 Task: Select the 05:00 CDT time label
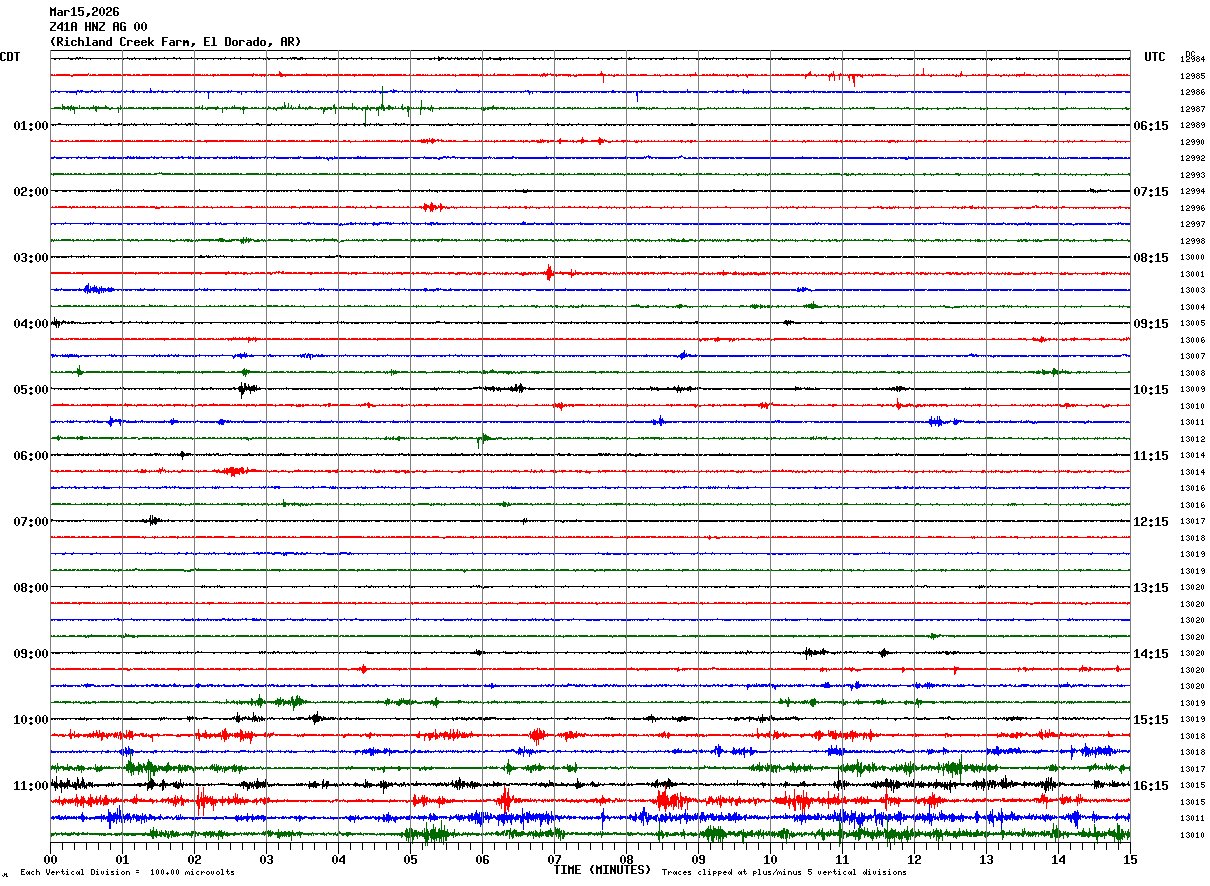[x=31, y=390]
